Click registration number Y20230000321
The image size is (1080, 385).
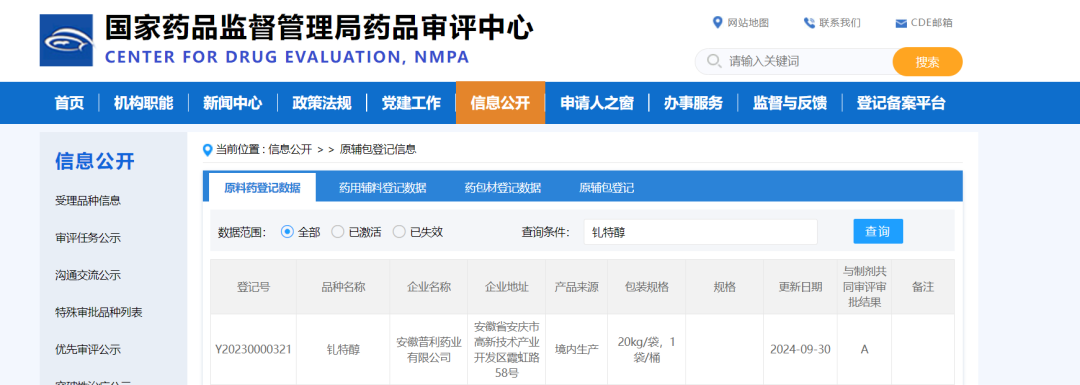pos(253,349)
